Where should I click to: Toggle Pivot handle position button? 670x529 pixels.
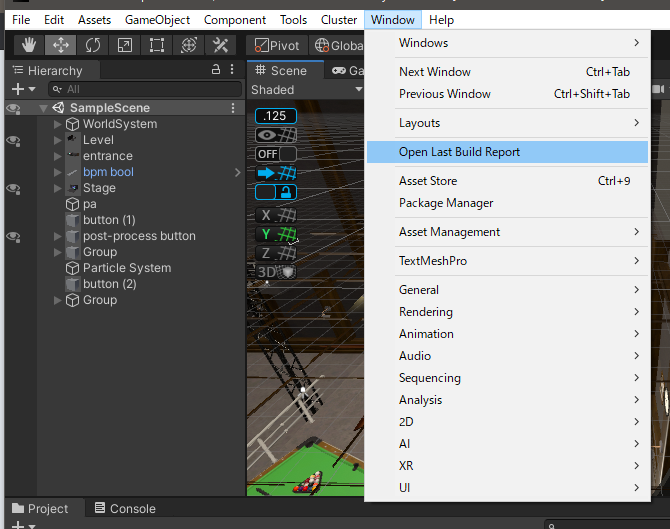277,45
